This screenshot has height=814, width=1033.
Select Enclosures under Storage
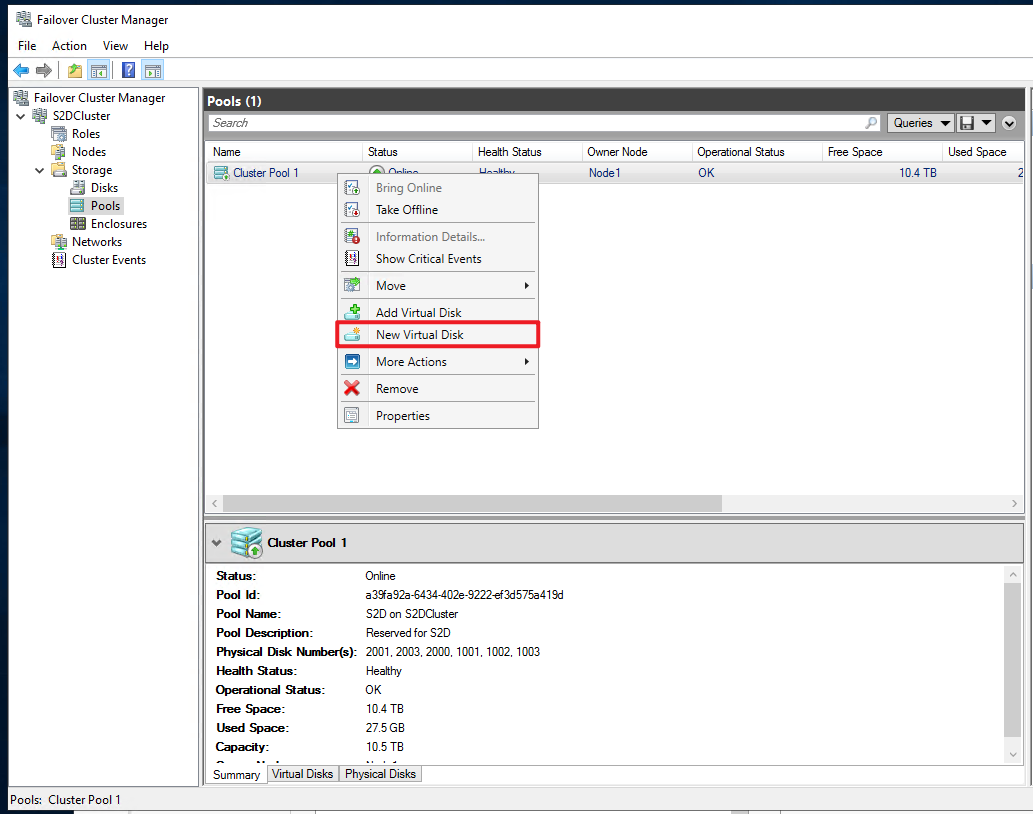coord(119,224)
